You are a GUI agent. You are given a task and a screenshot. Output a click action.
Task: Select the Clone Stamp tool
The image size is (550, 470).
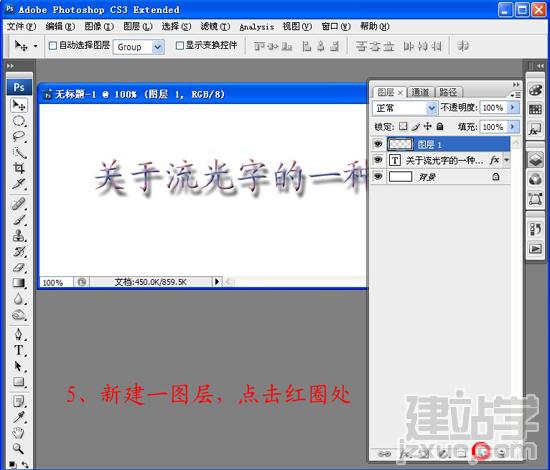(x=19, y=236)
